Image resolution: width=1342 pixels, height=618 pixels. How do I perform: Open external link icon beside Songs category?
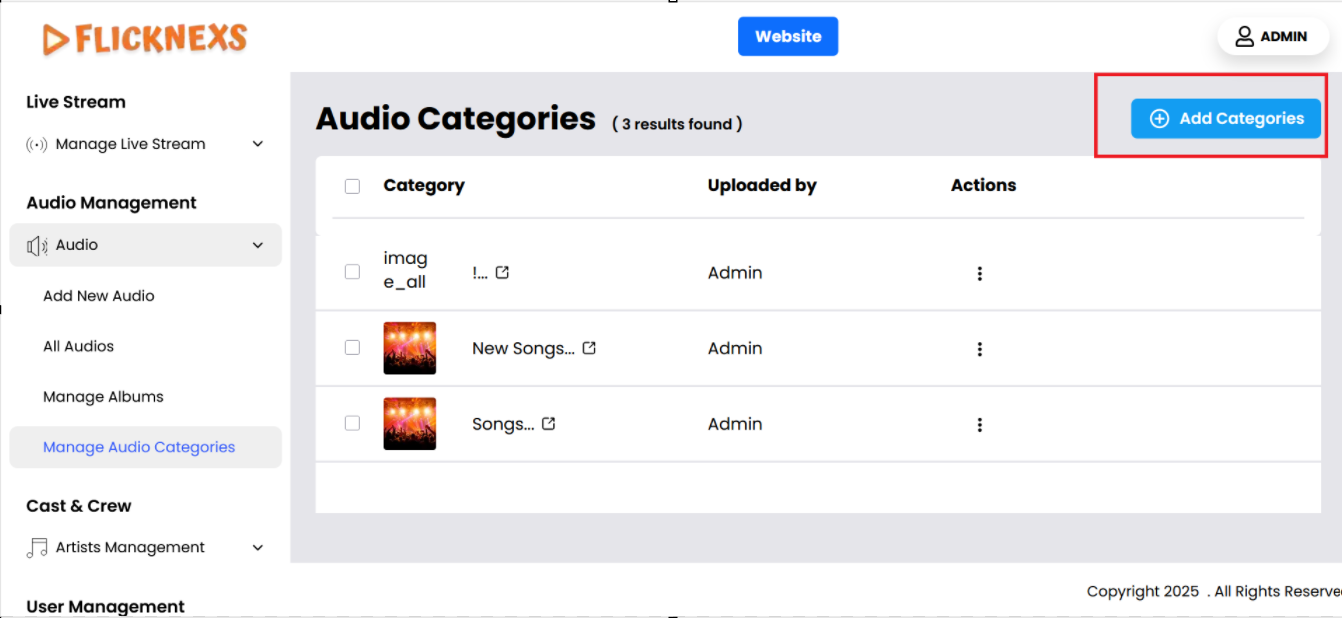coord(549,424)
